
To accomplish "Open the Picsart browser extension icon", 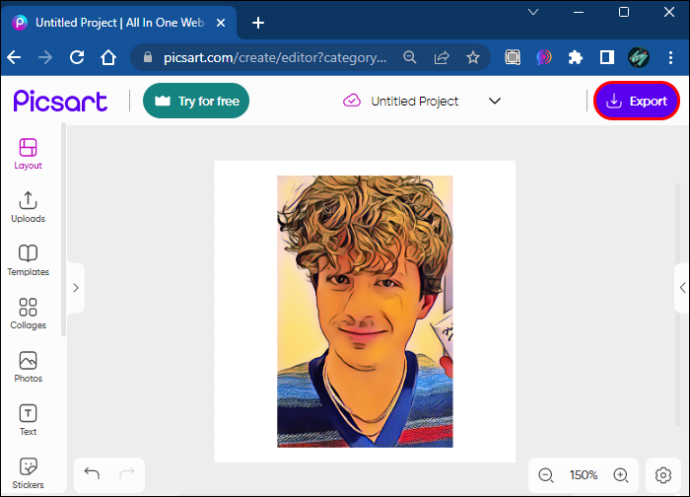I will coord(544,57).
